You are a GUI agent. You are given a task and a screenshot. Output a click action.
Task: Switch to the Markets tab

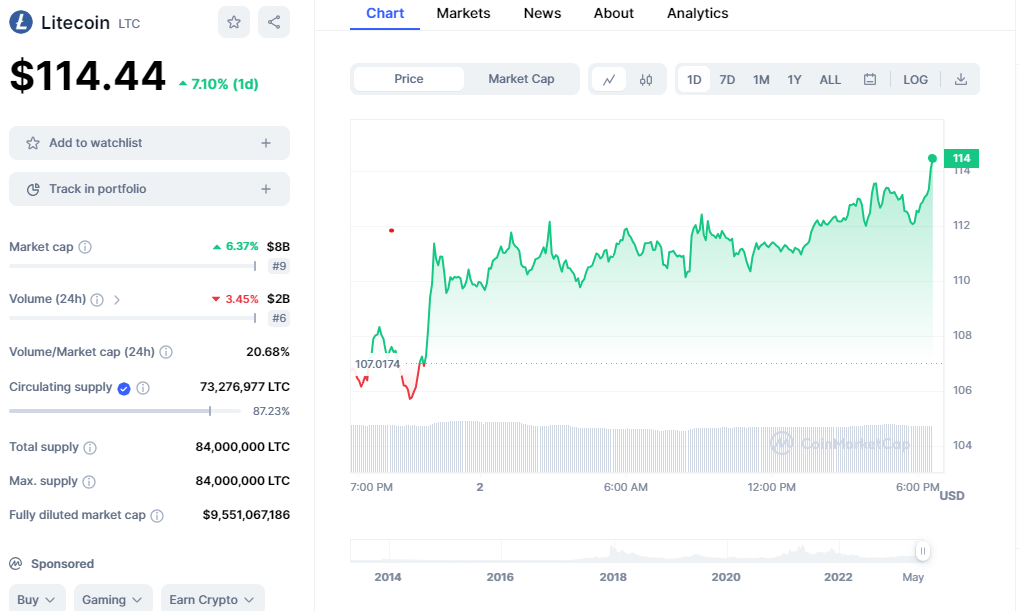pyautogui.click(x=463, y=13)
